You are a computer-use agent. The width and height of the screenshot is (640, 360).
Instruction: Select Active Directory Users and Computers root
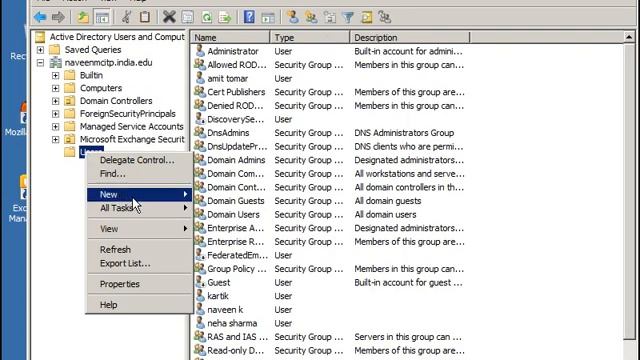(x=117, y=37)
